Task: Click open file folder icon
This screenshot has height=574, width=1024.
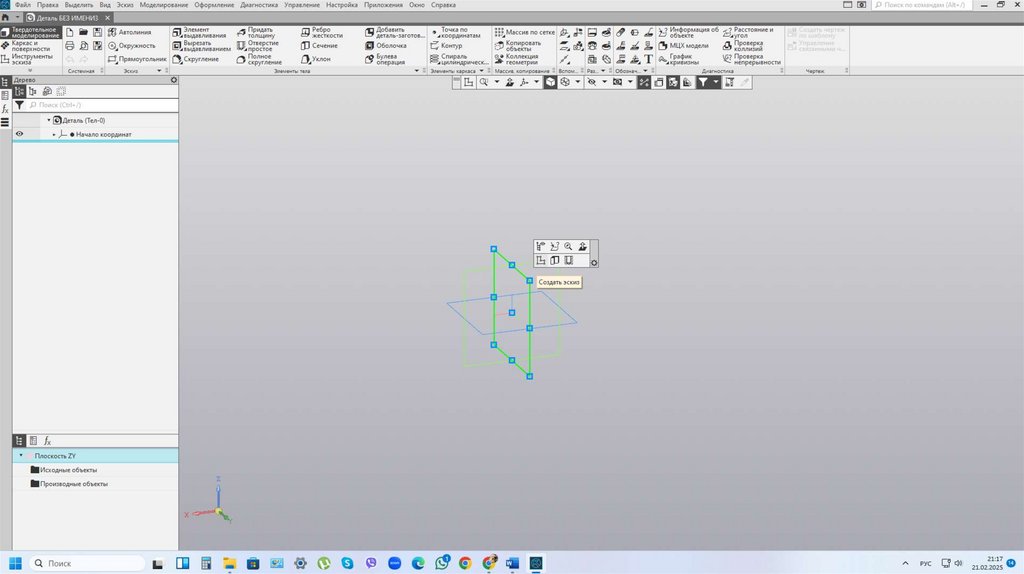Action: pyautogui.click(x=84, y=32)
